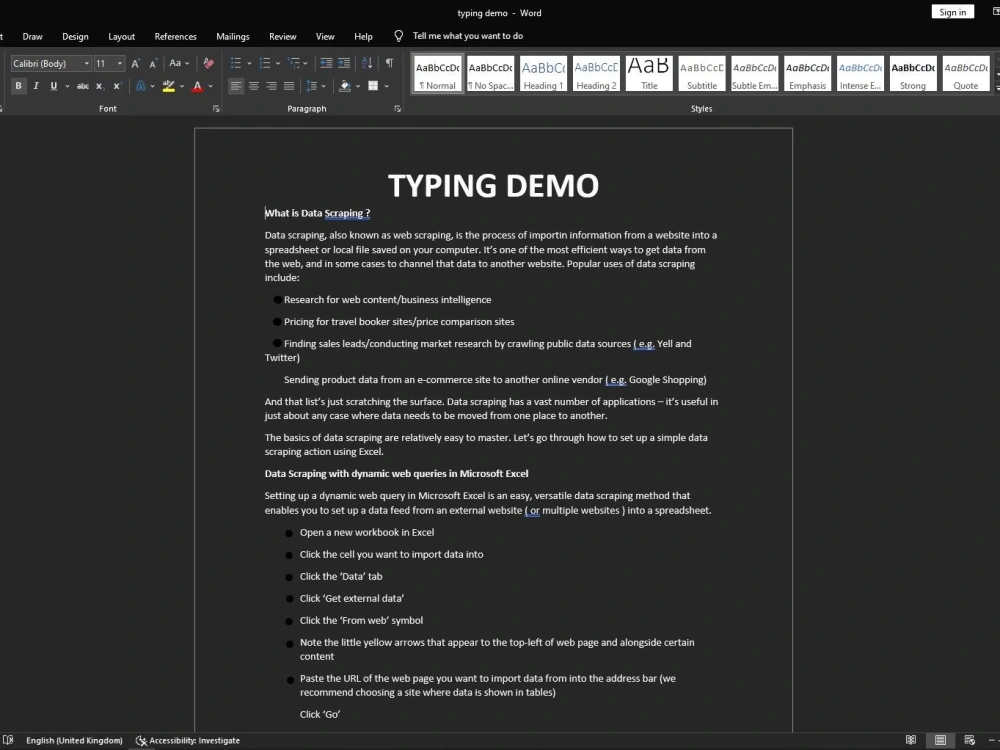This screenshot has width=1000, height=750.
Task: Apply superscript formatting
Action: (x=117, y=86)
